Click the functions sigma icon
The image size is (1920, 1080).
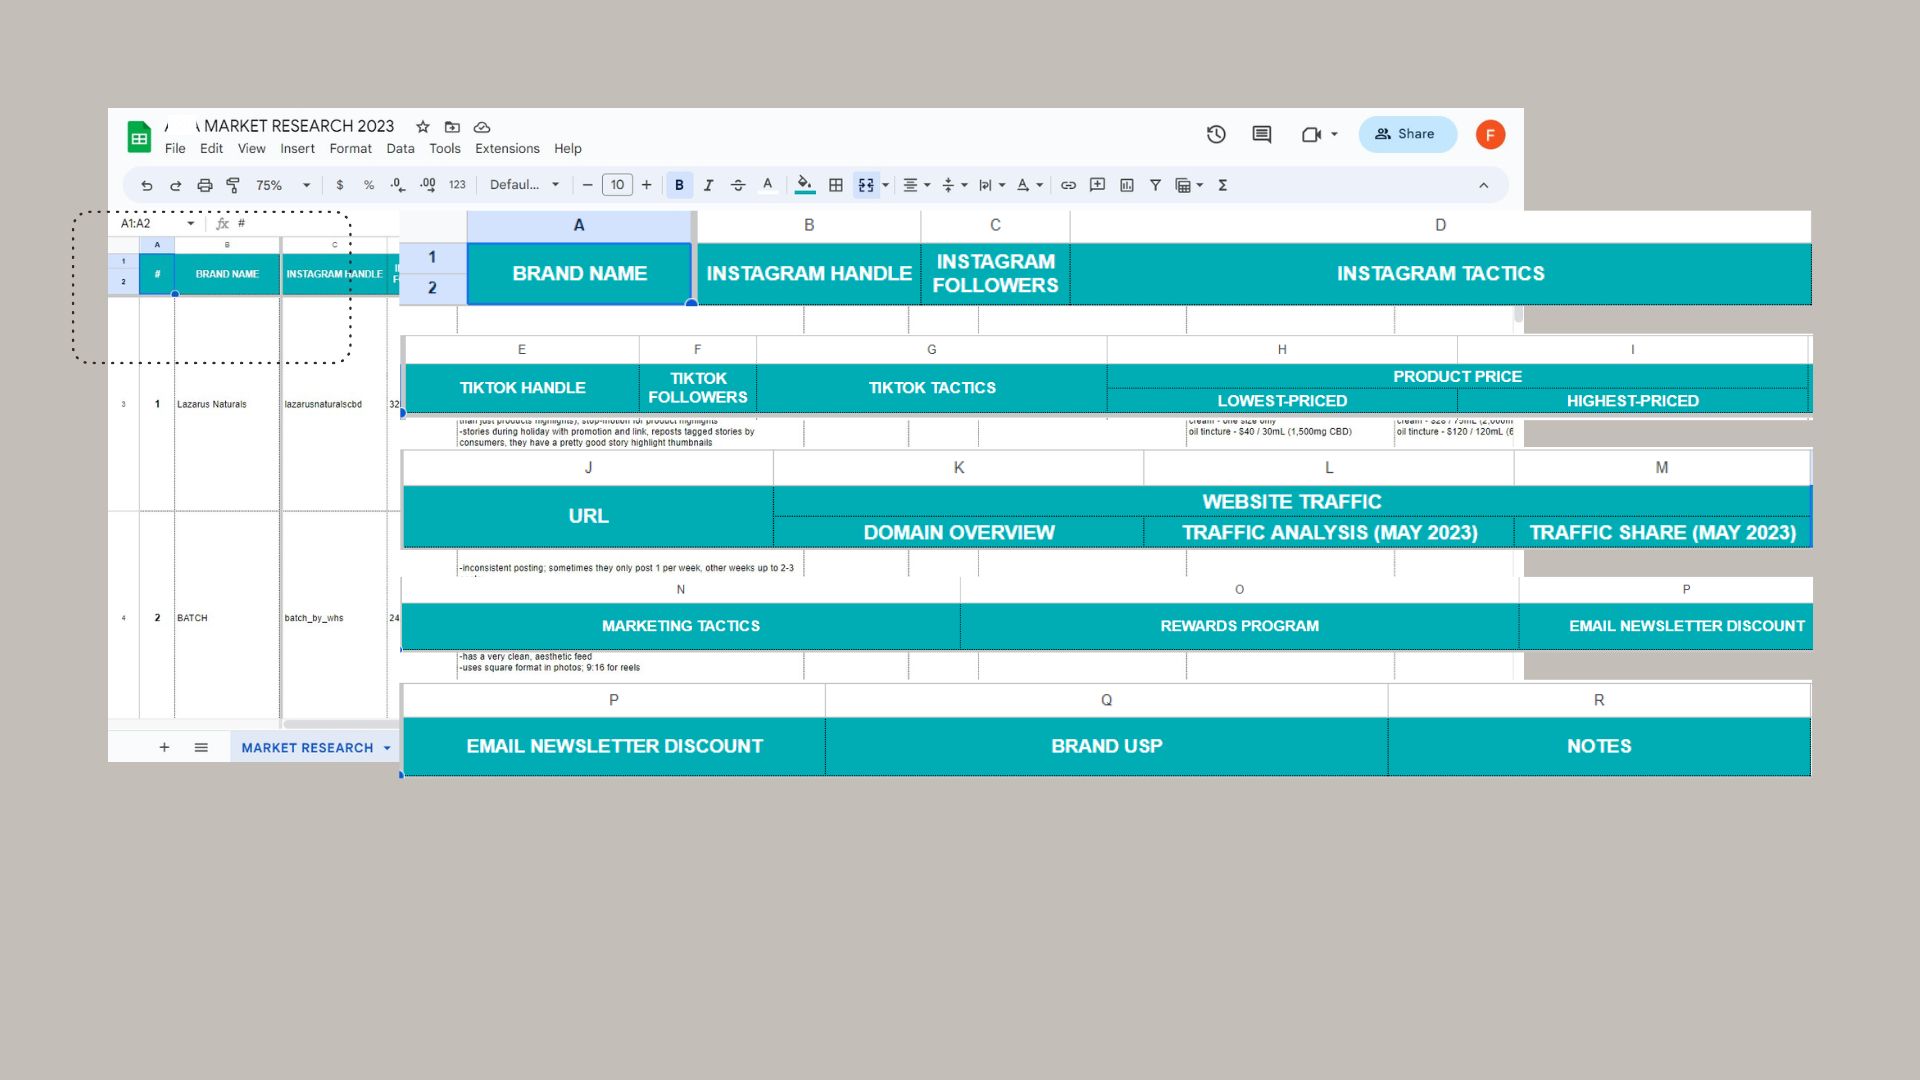click(x=1222, y=185)
